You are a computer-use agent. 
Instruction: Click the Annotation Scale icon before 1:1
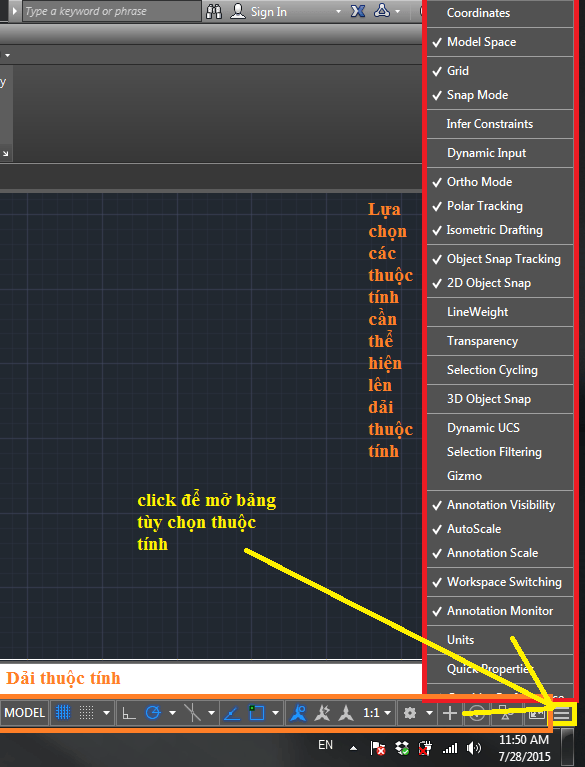coord(346,713)
